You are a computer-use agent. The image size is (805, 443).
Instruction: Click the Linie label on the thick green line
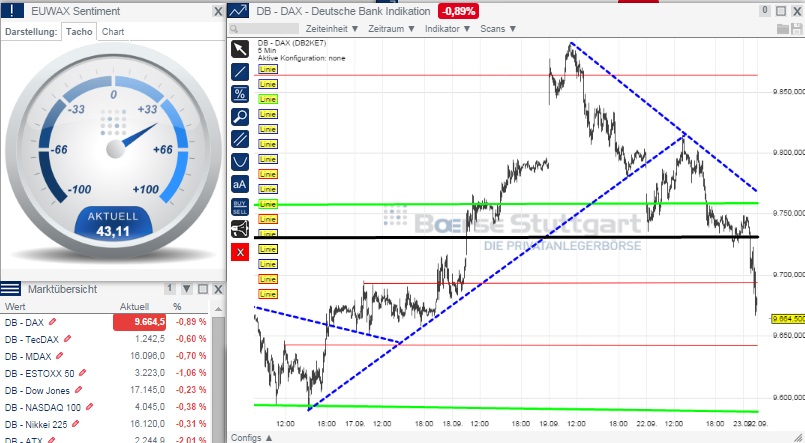[267, 204]
